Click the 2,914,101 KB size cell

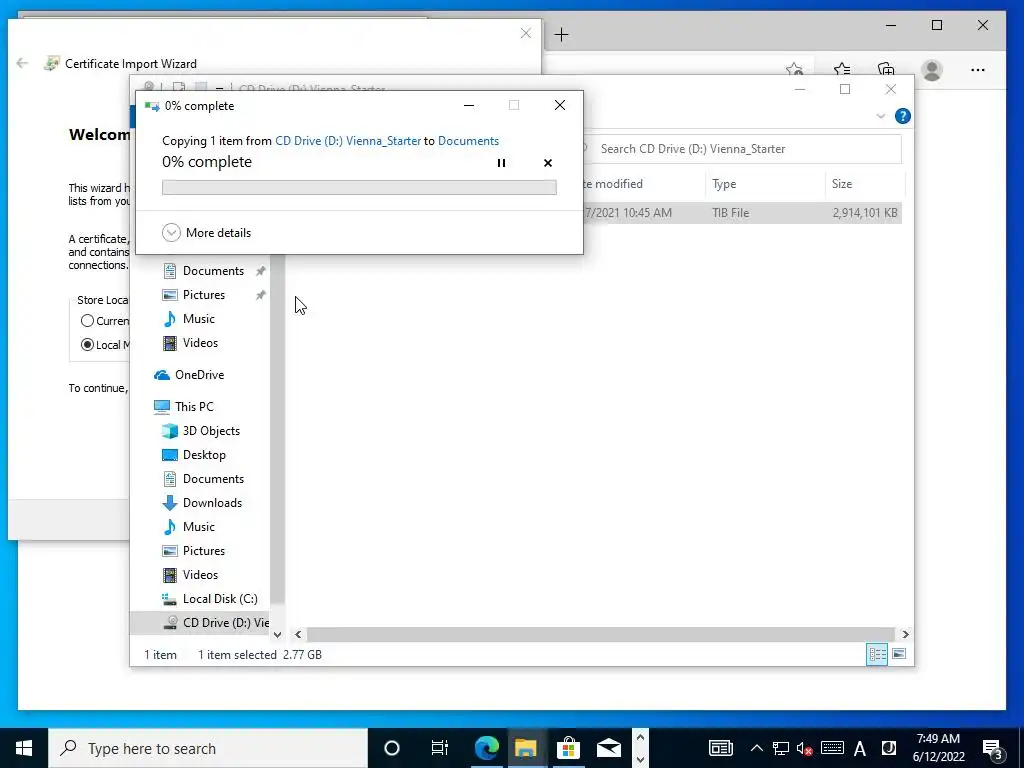(865, 213)
